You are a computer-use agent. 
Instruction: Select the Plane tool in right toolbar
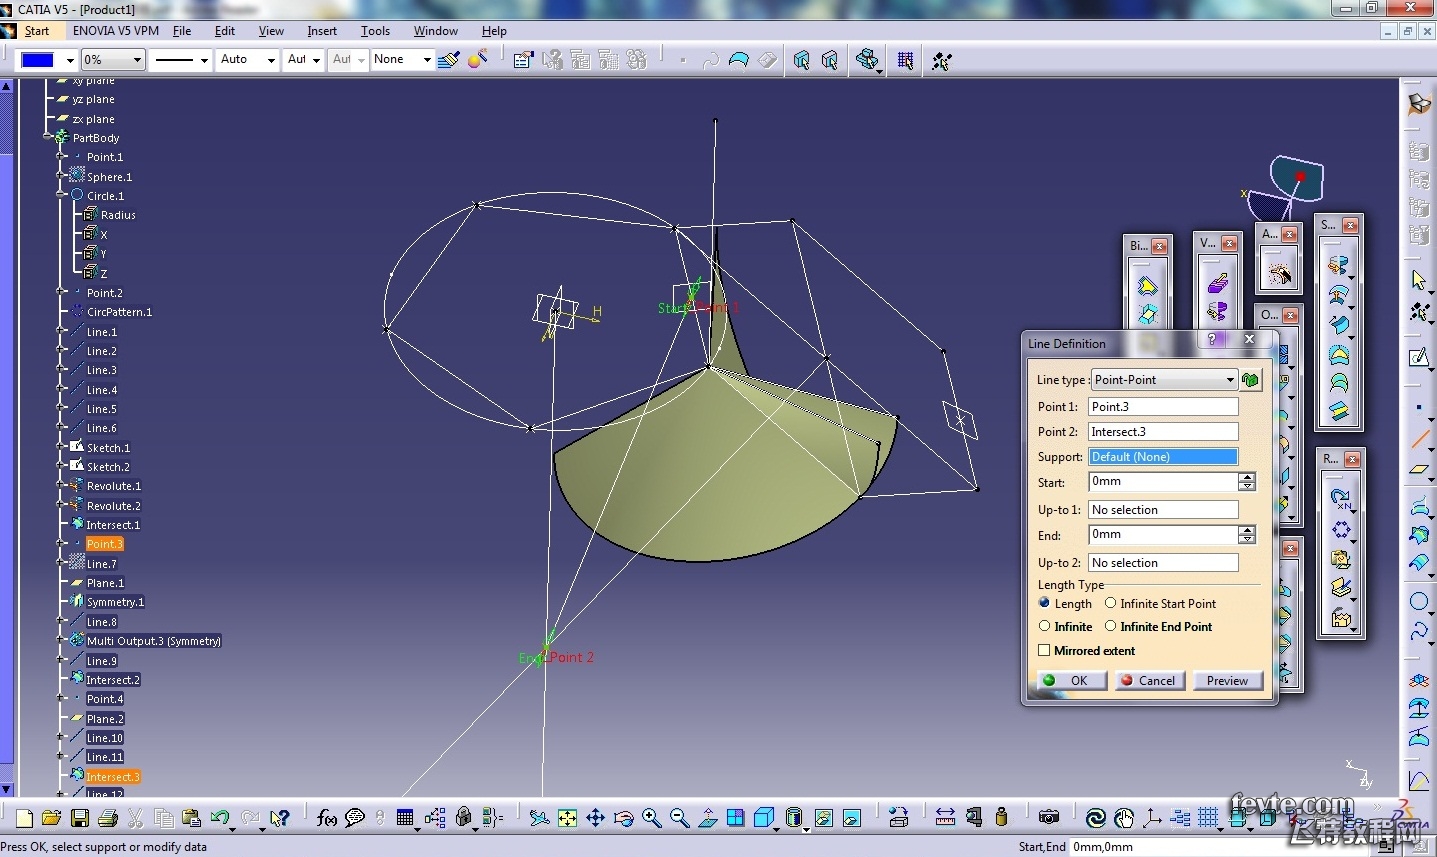pos(1419,469)
